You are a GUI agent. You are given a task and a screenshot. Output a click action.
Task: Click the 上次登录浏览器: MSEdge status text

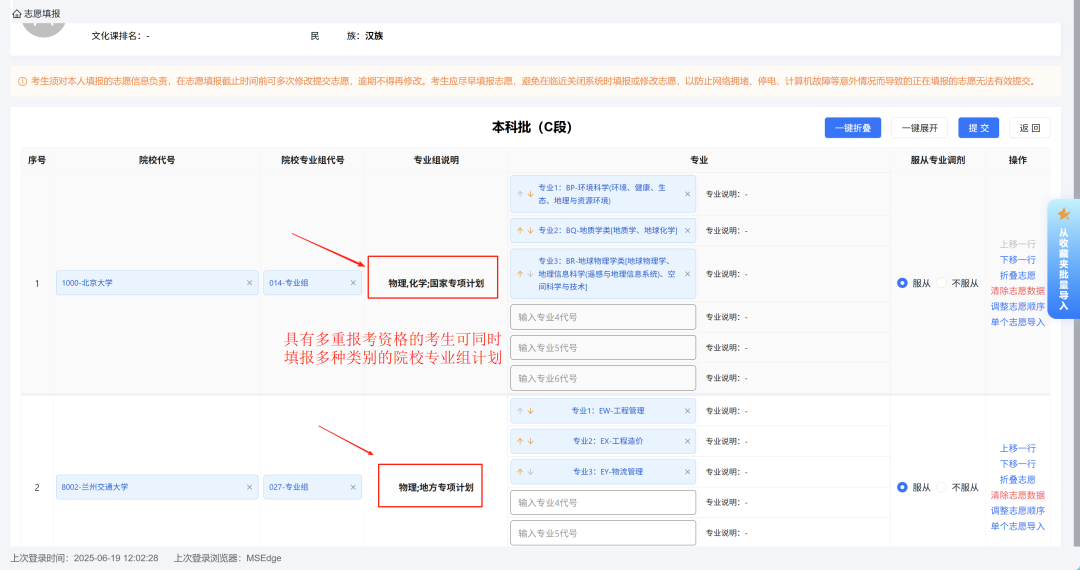coord(228,558)
